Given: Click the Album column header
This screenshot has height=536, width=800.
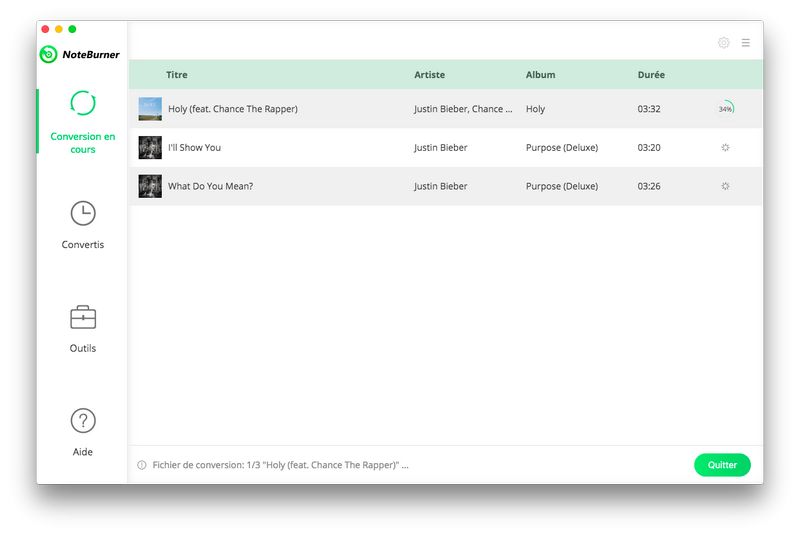Looking at the screenshot, I should pyautogui.click(x=540, y=74).
